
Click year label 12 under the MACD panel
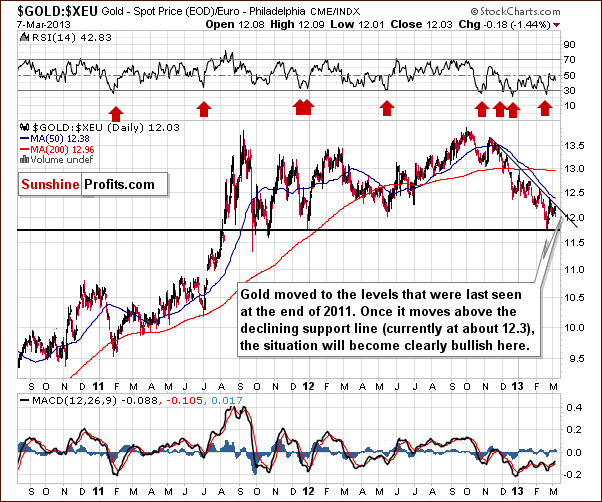[x=308, y=492]
